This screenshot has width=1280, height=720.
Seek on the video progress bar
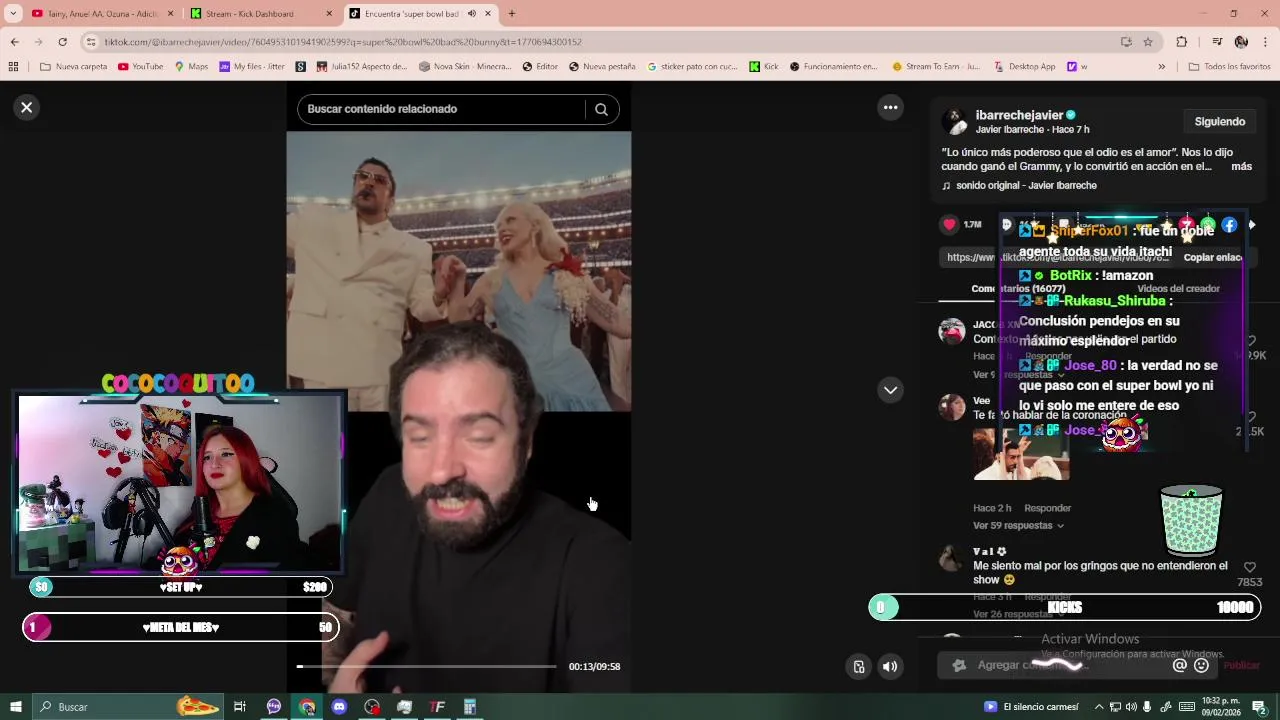[x=427, y=666]
